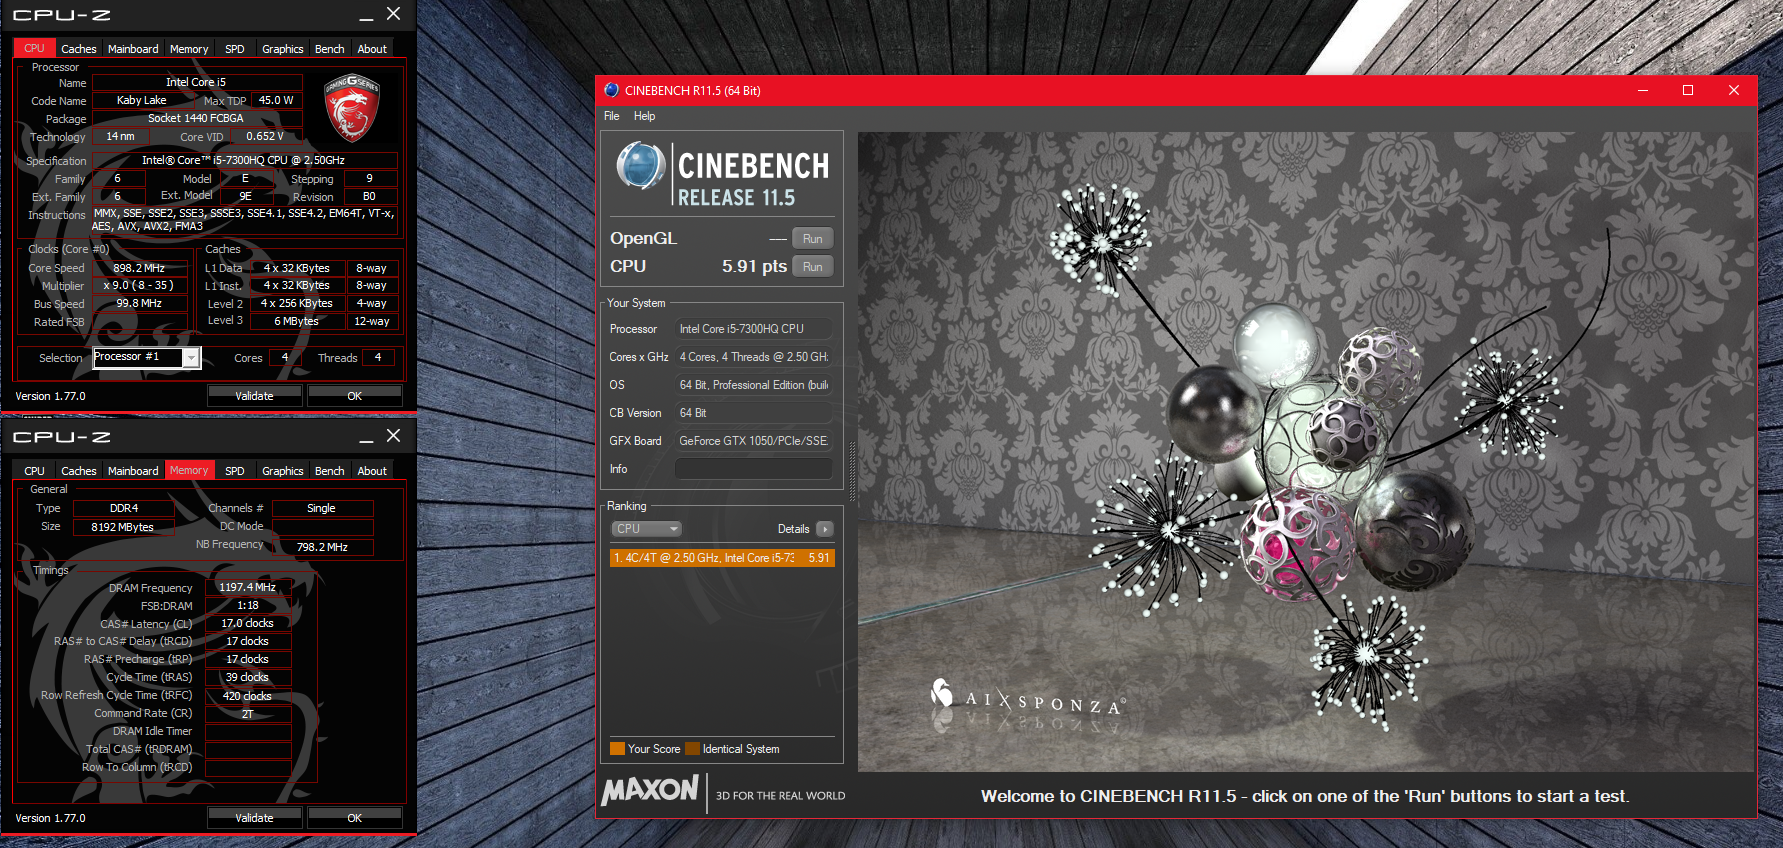Click the Cinebench globe logo
The image size is (1783, 848).
tap(641, 165)
